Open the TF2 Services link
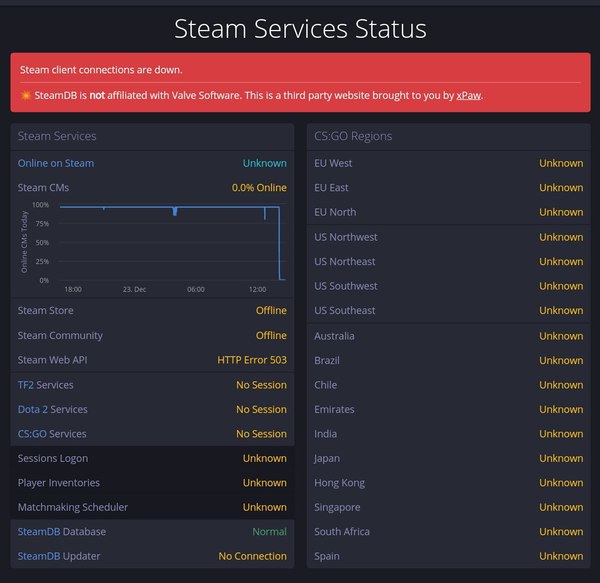This screenshot has width=600, height=583. tap(26, 385)
